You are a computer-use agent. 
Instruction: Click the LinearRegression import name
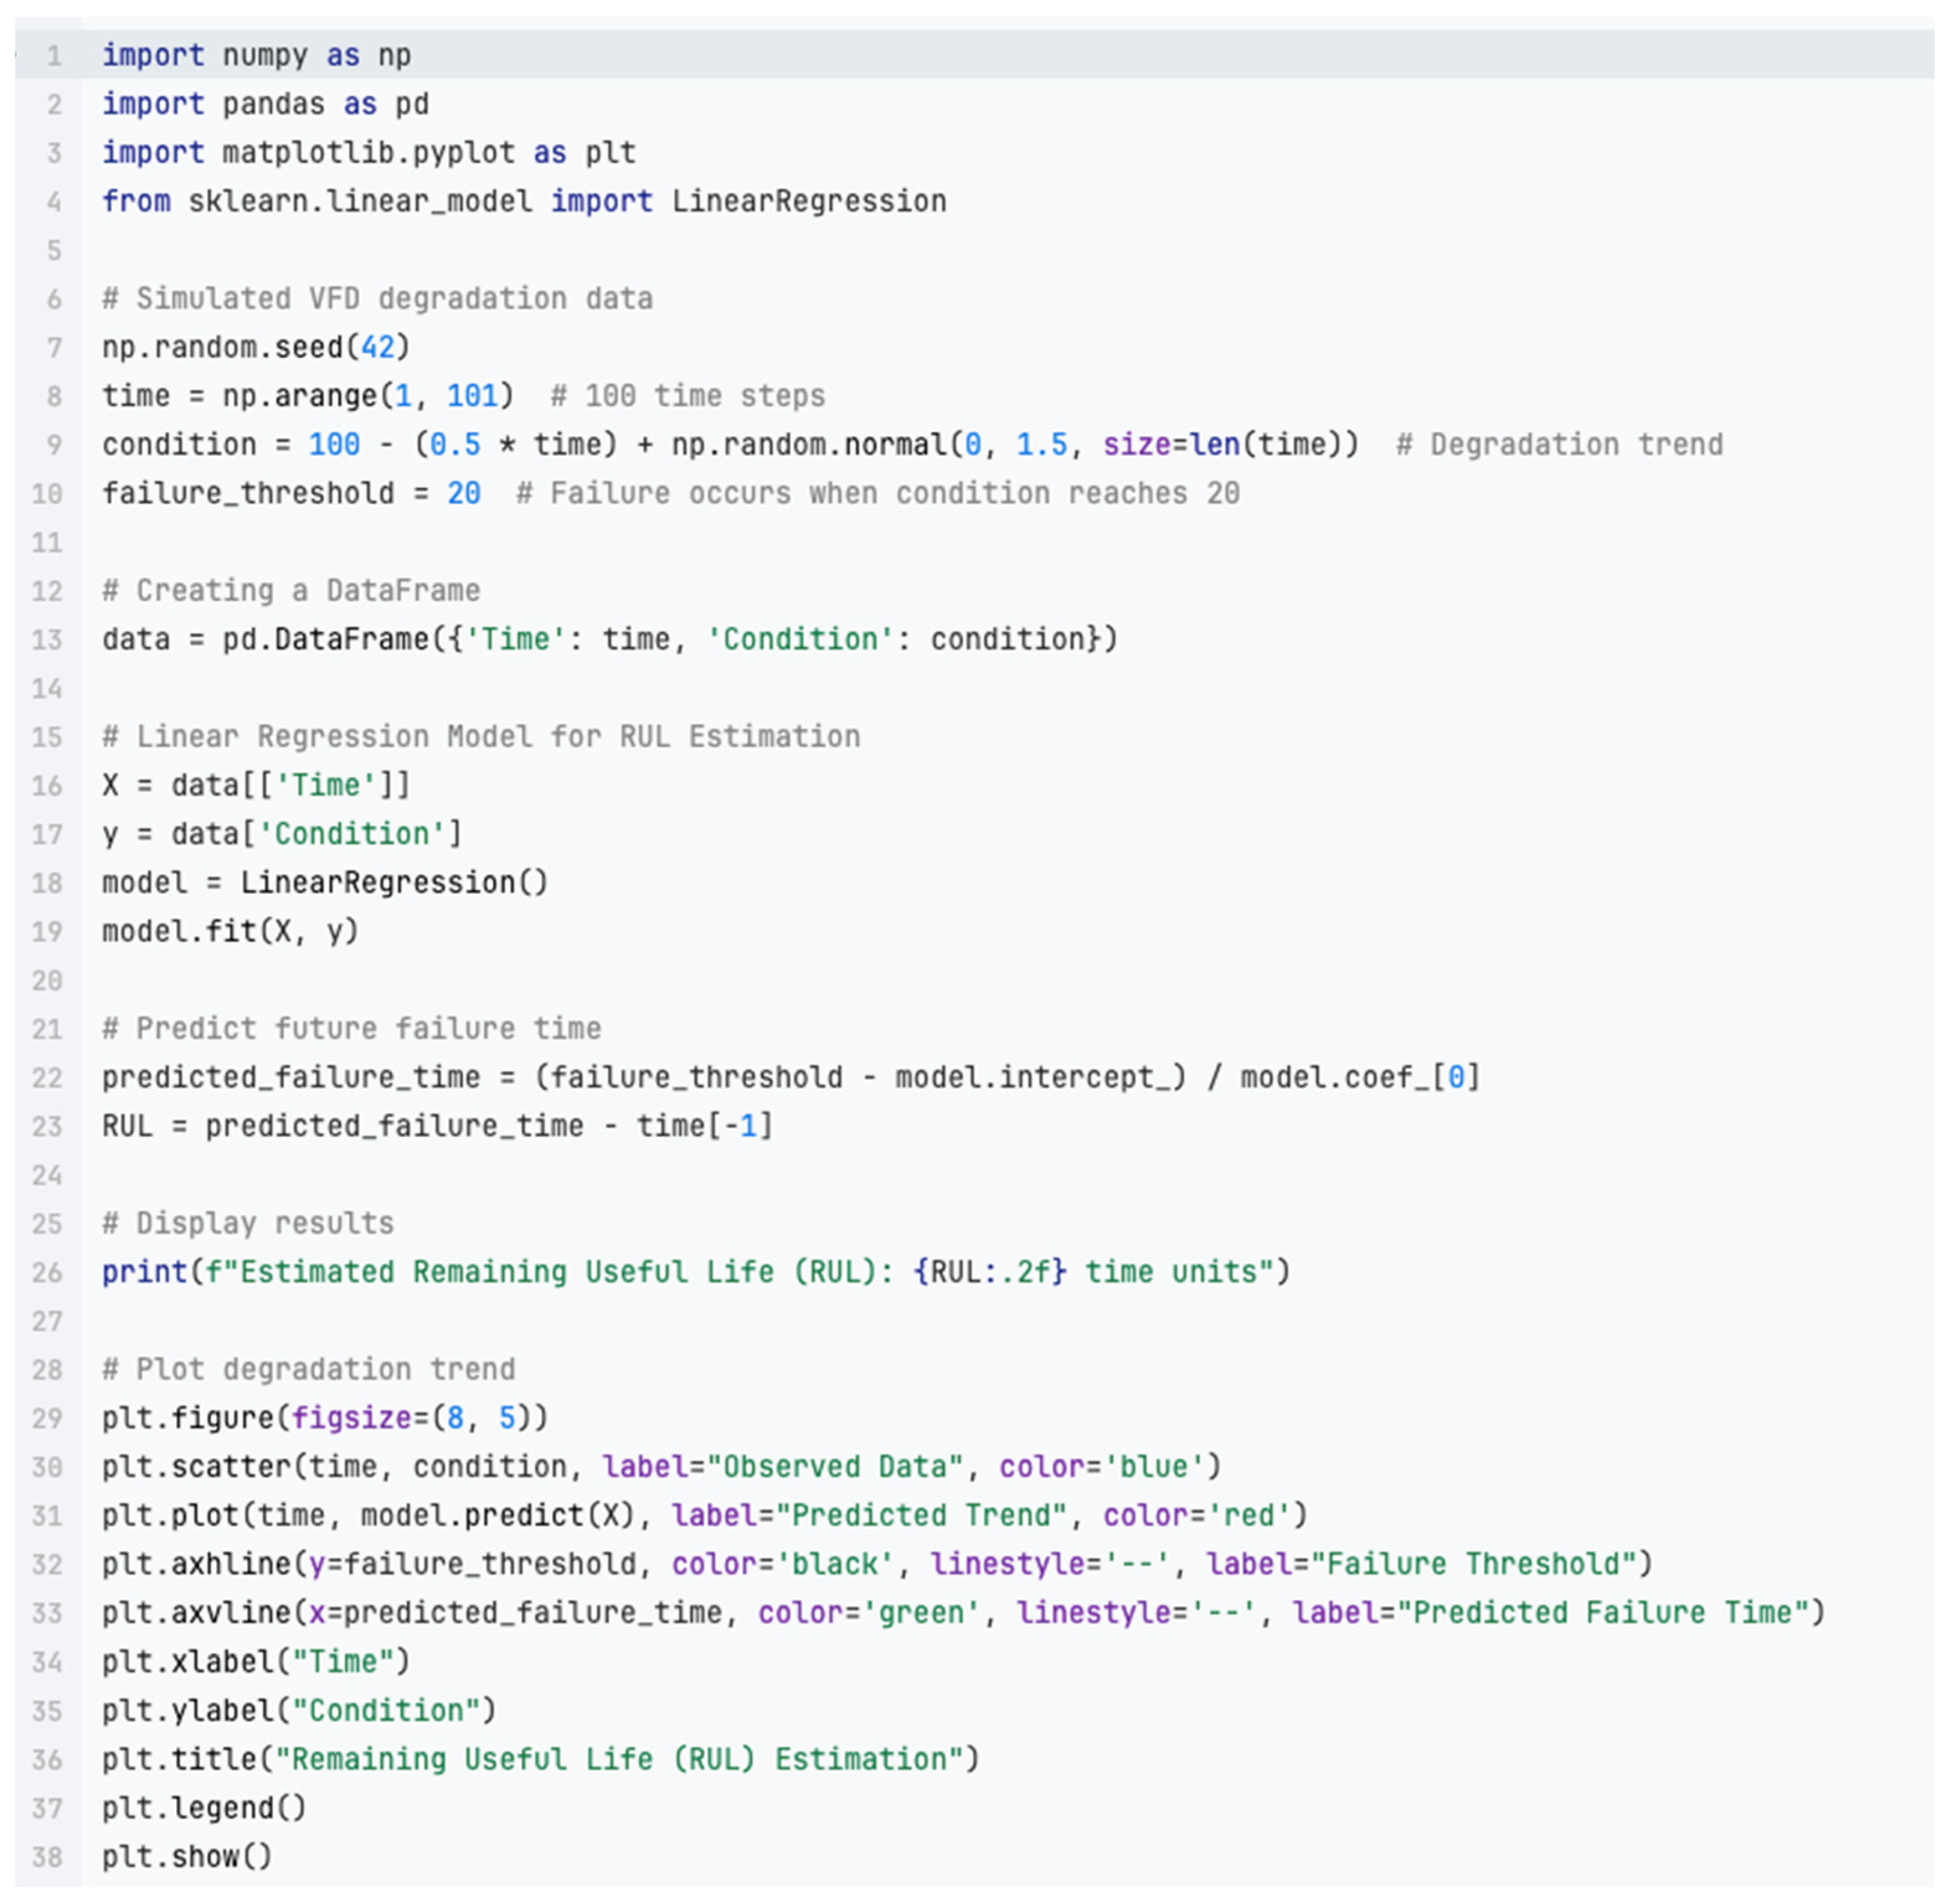coord(808,202)
